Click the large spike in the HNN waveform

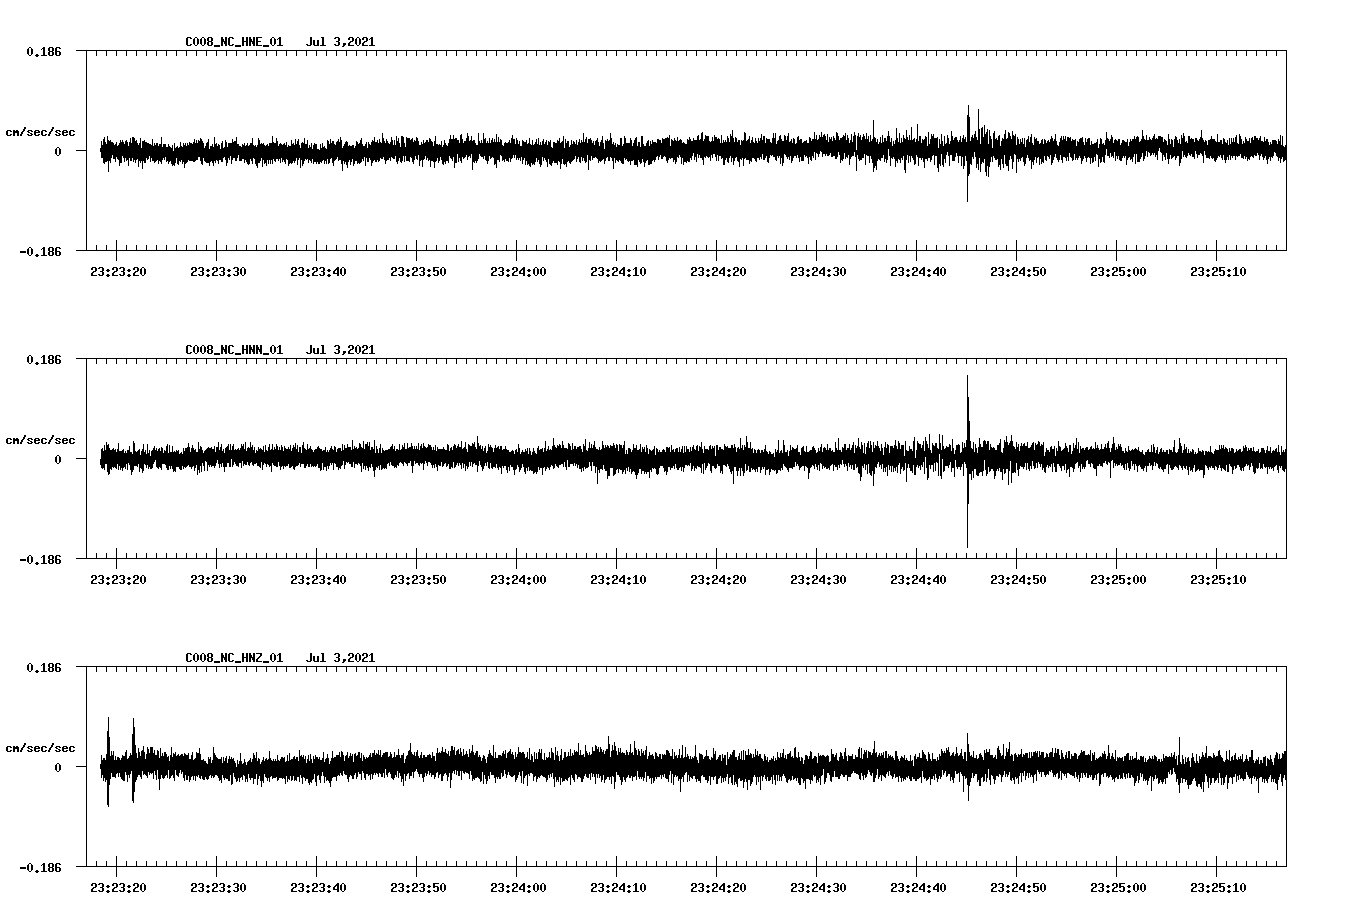tap(968, 461)
